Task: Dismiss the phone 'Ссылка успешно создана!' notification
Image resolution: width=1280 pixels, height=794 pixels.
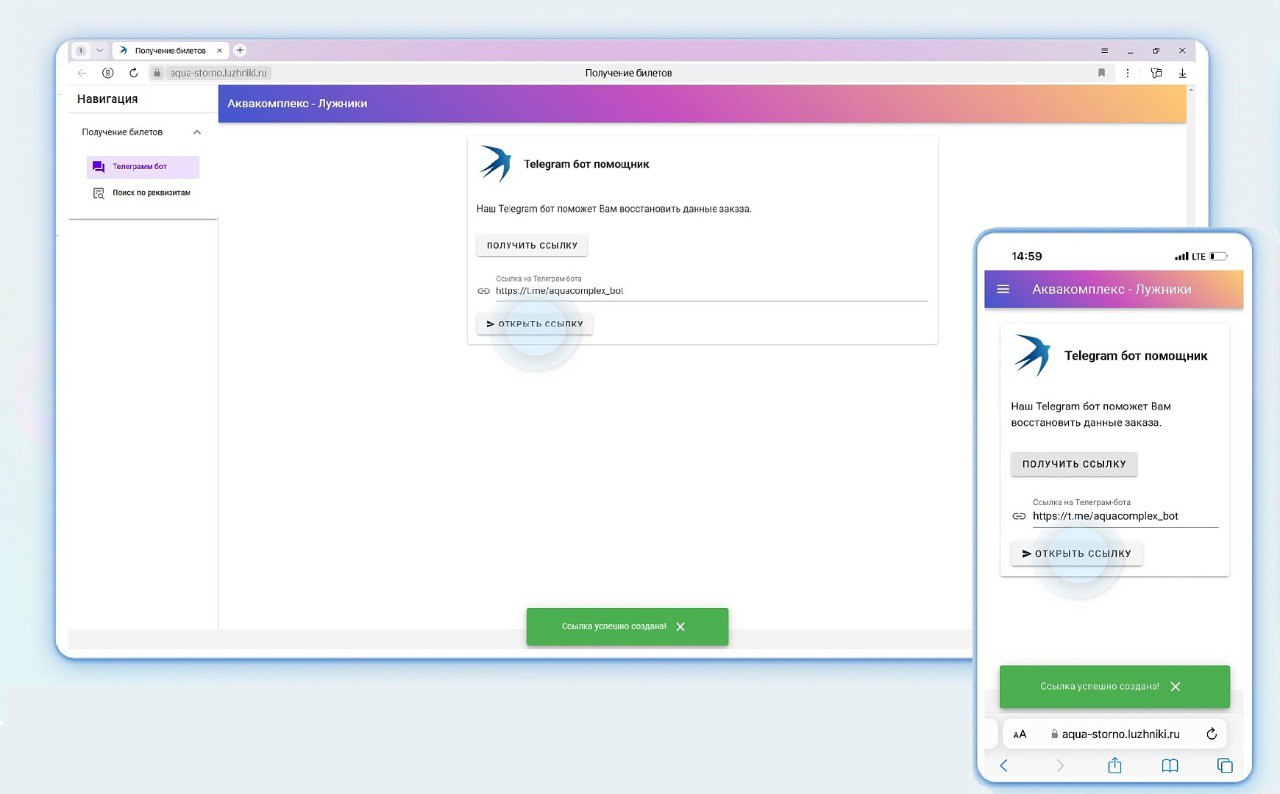Action: pyautogui.click(x=1175, y=687)
